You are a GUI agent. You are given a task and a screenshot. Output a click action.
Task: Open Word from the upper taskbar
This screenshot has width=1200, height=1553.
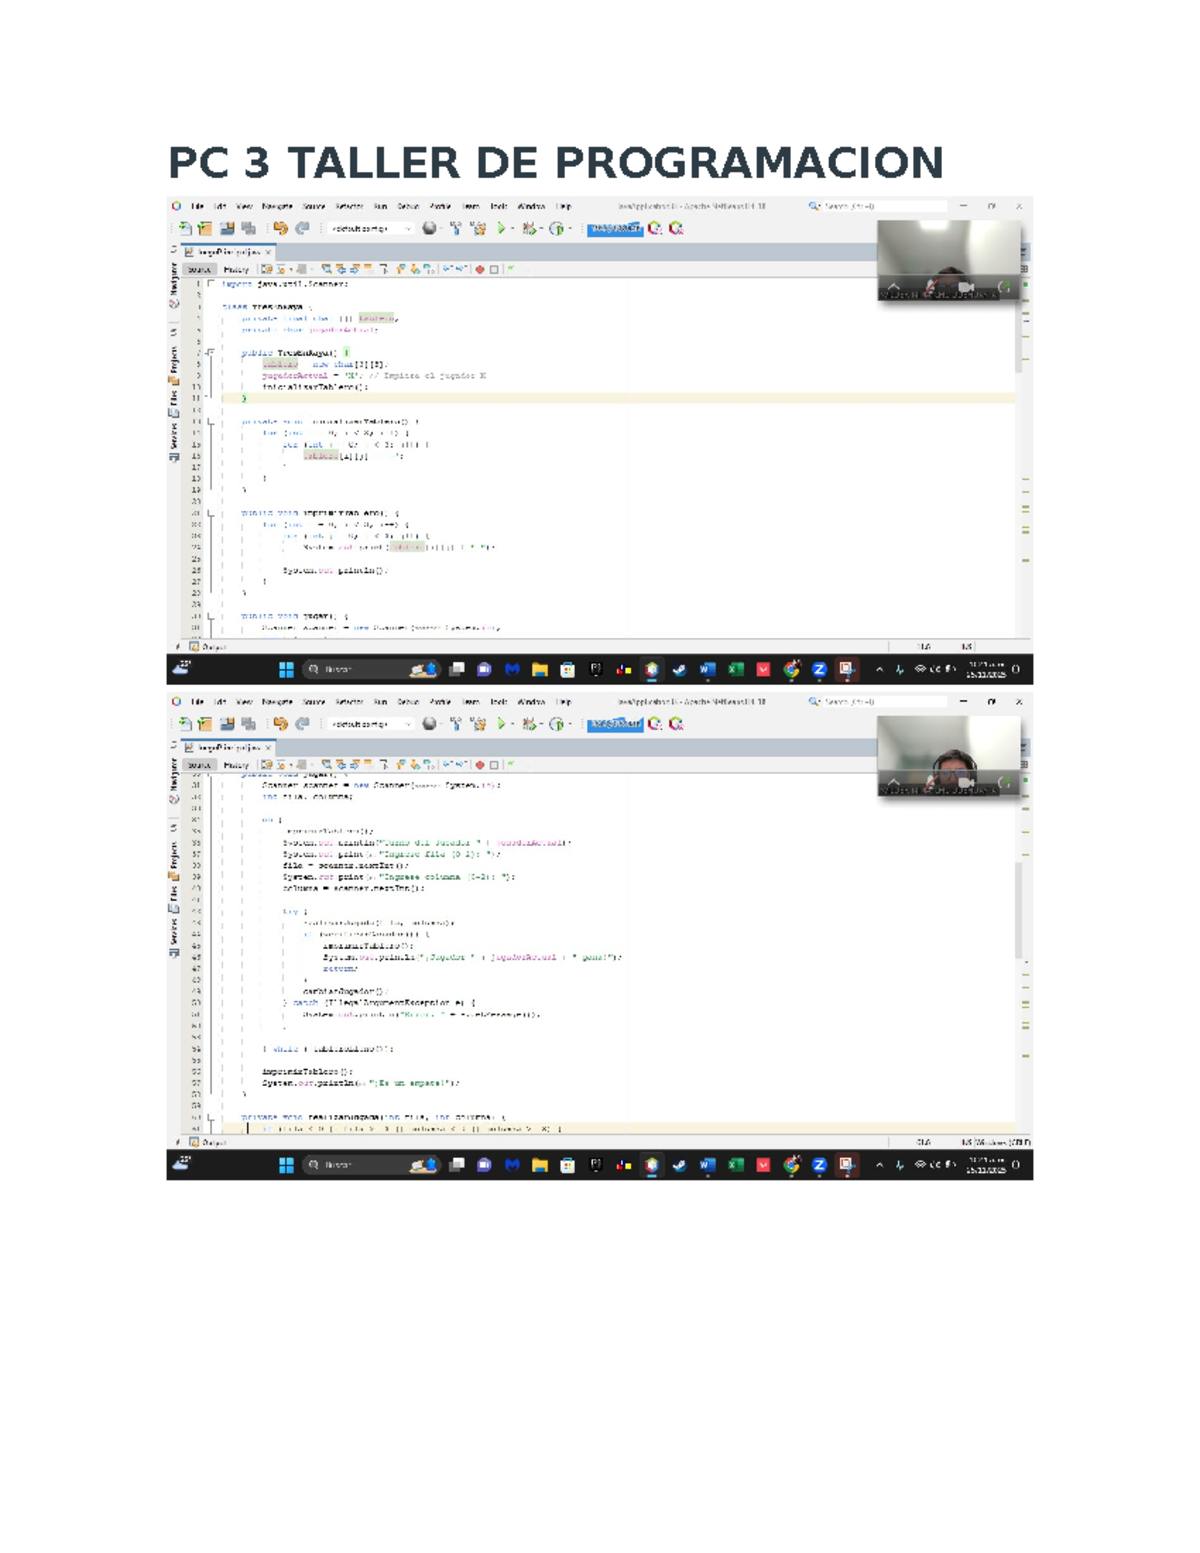(707, 669)
